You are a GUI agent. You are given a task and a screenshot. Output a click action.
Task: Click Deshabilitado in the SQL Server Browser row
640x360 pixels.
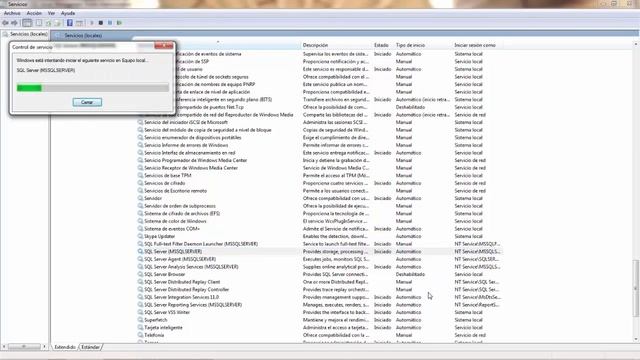point(410,274)
